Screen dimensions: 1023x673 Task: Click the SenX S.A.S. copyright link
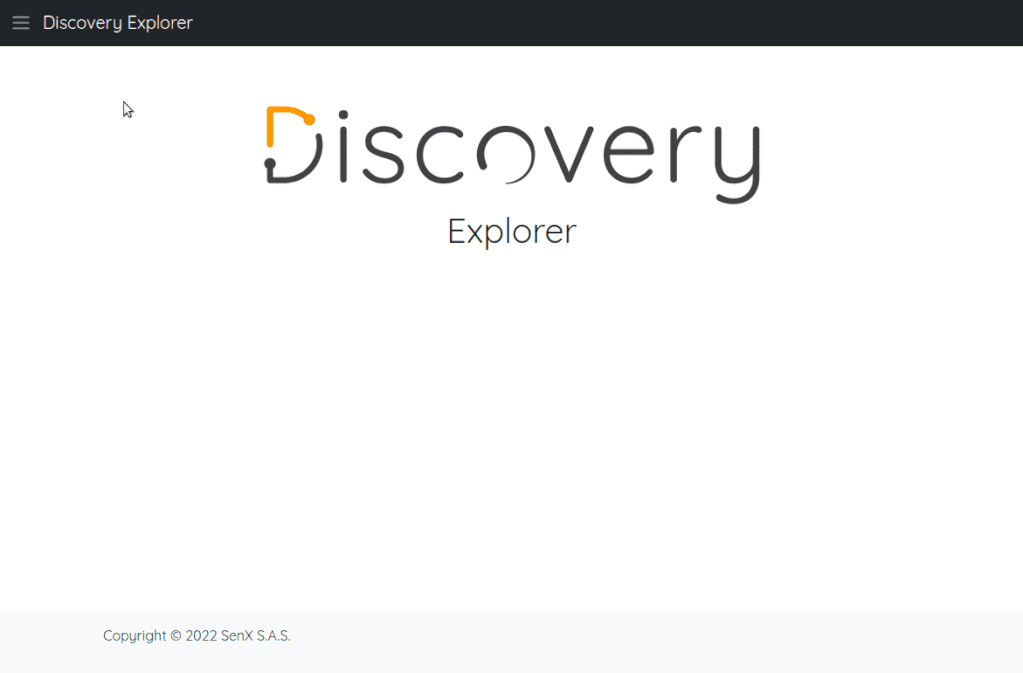(x=254, y=635)
